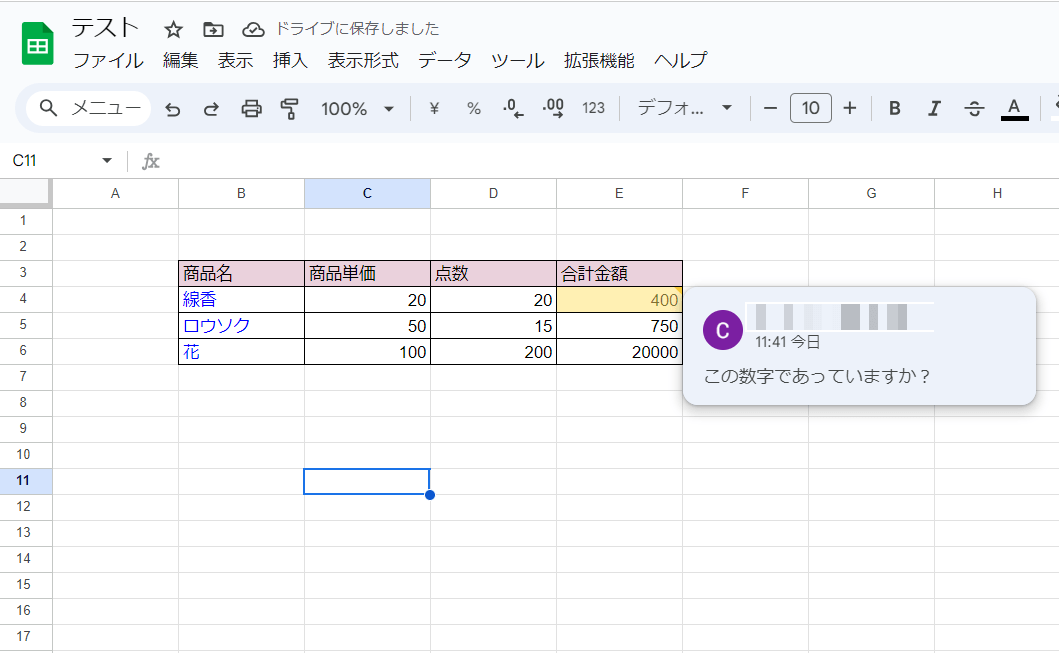Image resolution: width=1059 pixels, height=653 pixels.
Task: Open the name box dropdown arrow
Action: coord(107,161)
